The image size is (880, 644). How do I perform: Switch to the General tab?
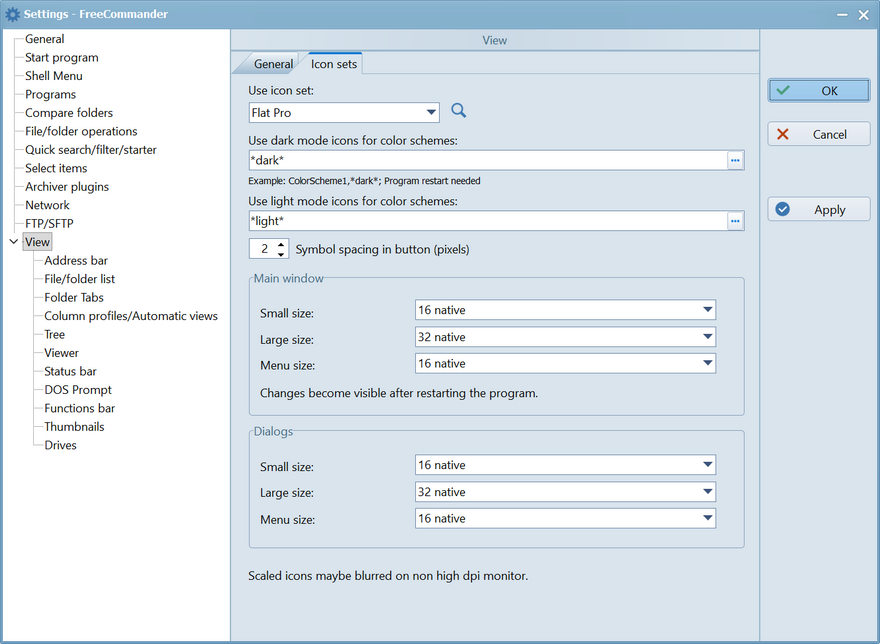273,64
